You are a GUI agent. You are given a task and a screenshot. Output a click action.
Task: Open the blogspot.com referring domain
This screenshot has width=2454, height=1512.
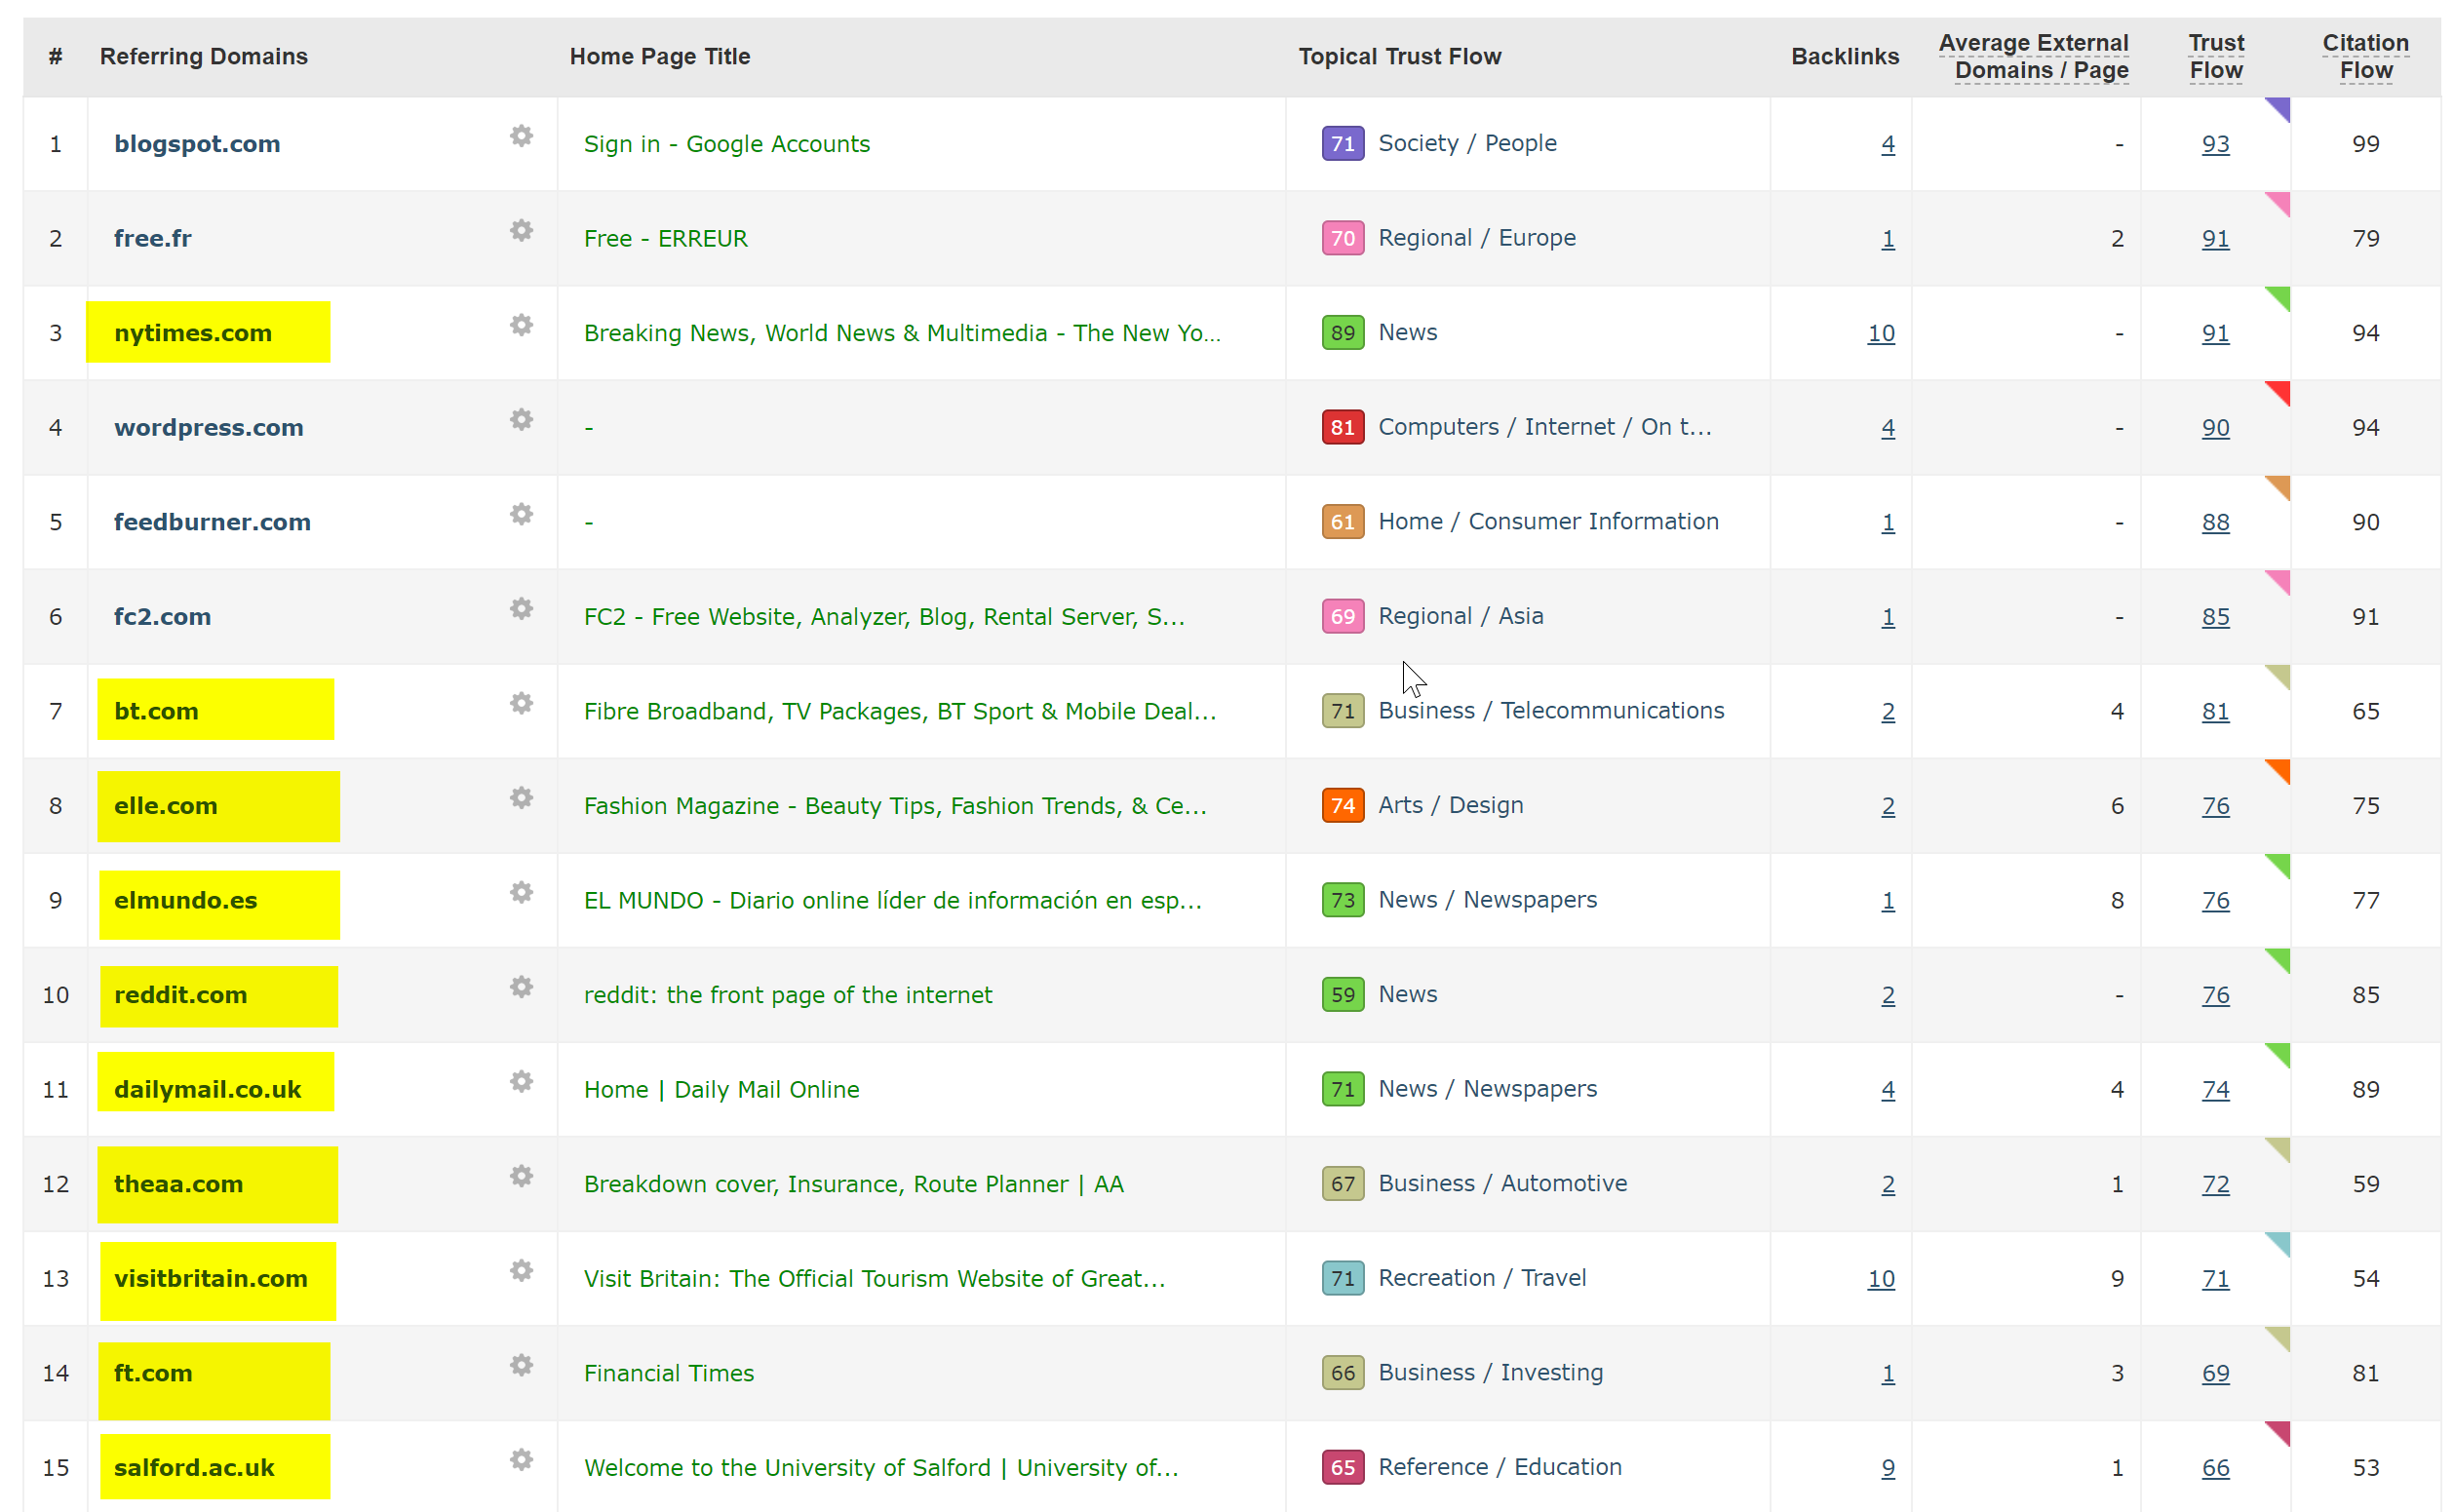coord(197,144)
